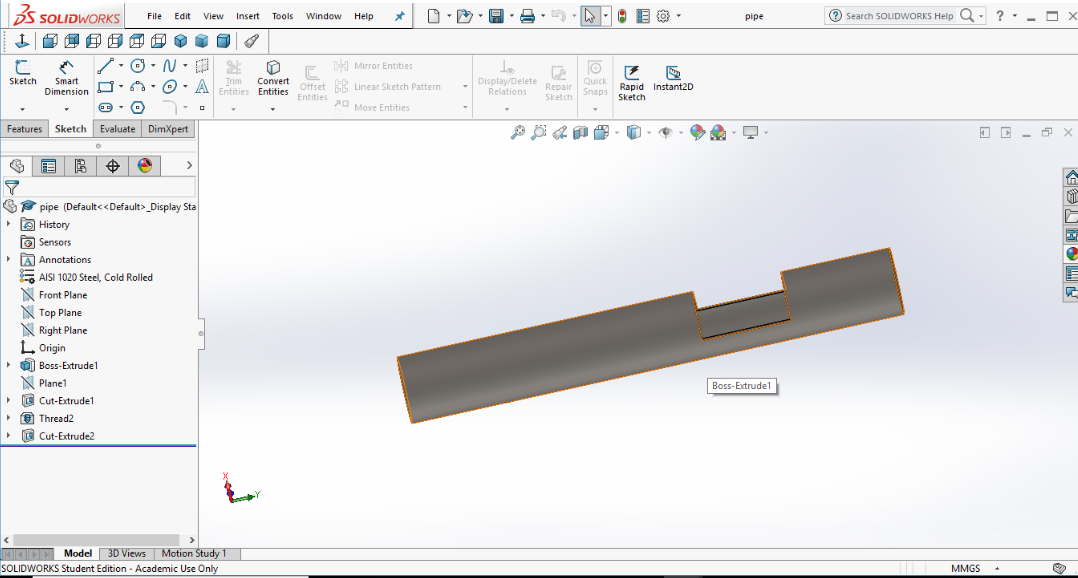The image size is (1078, 578).
Task: Open the Options gear icon
Action: [x=663, y=16]
